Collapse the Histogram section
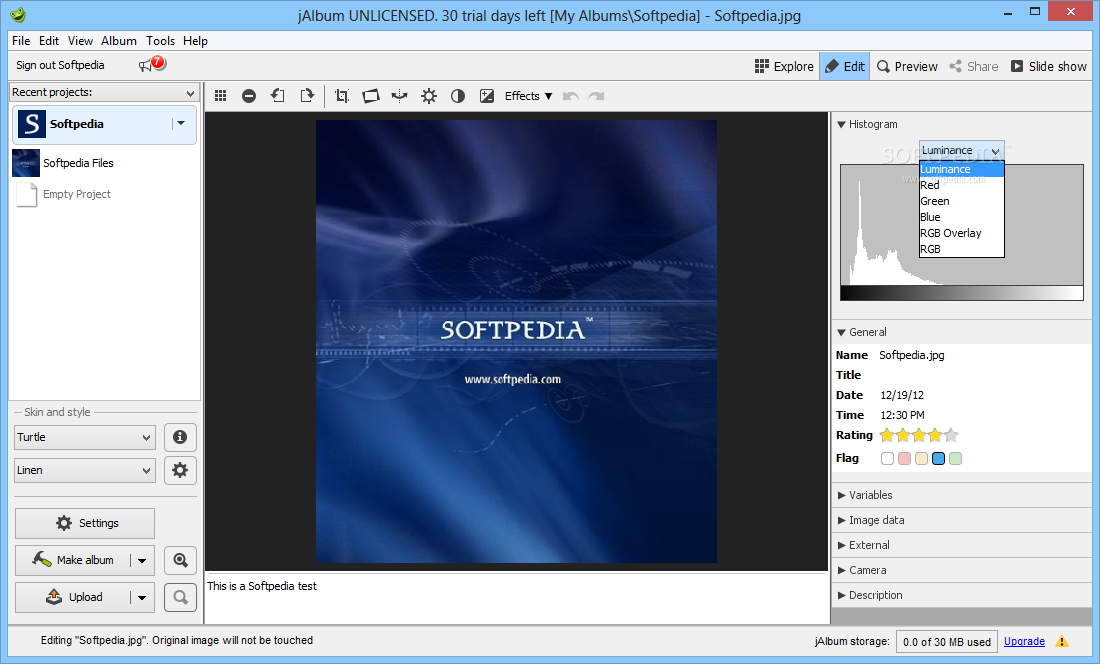The width and height of the screenshot is (1100, 664). pos(841,124)
